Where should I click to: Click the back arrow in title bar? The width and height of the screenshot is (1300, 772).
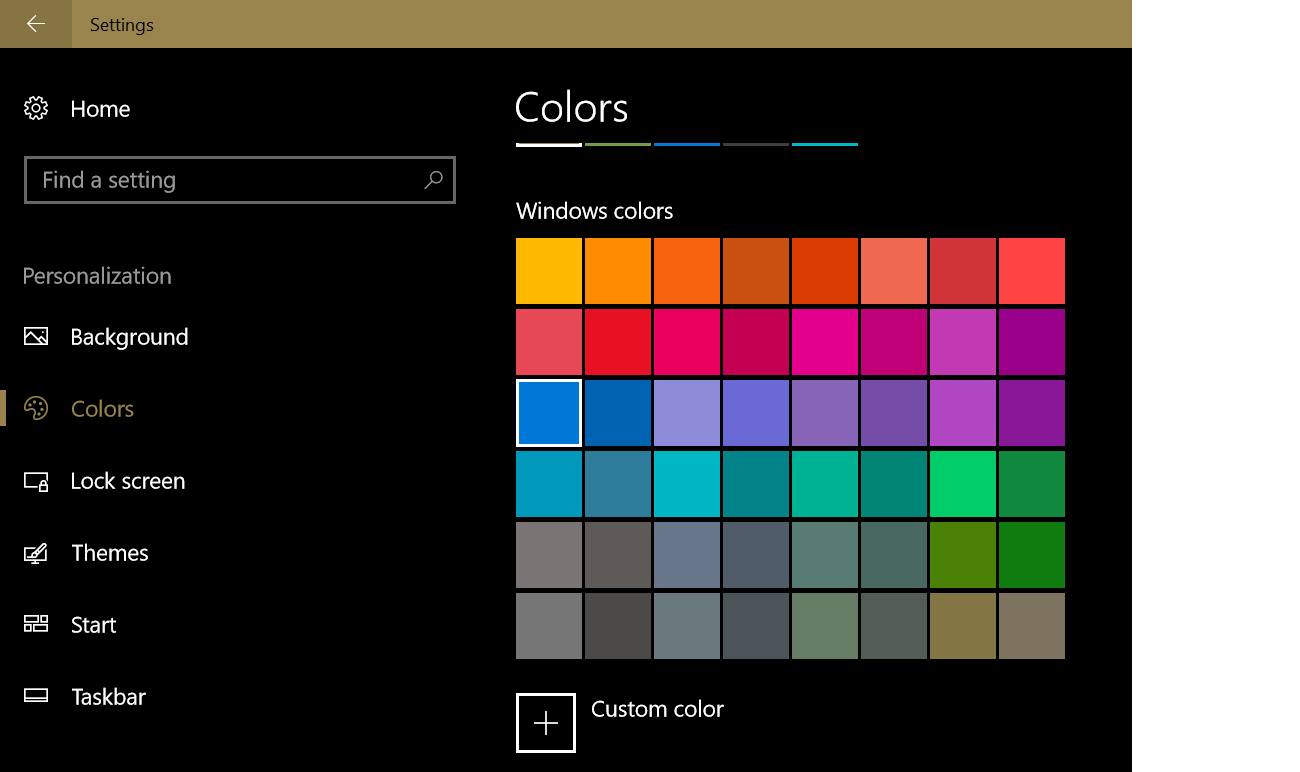(x=34, y=23)
